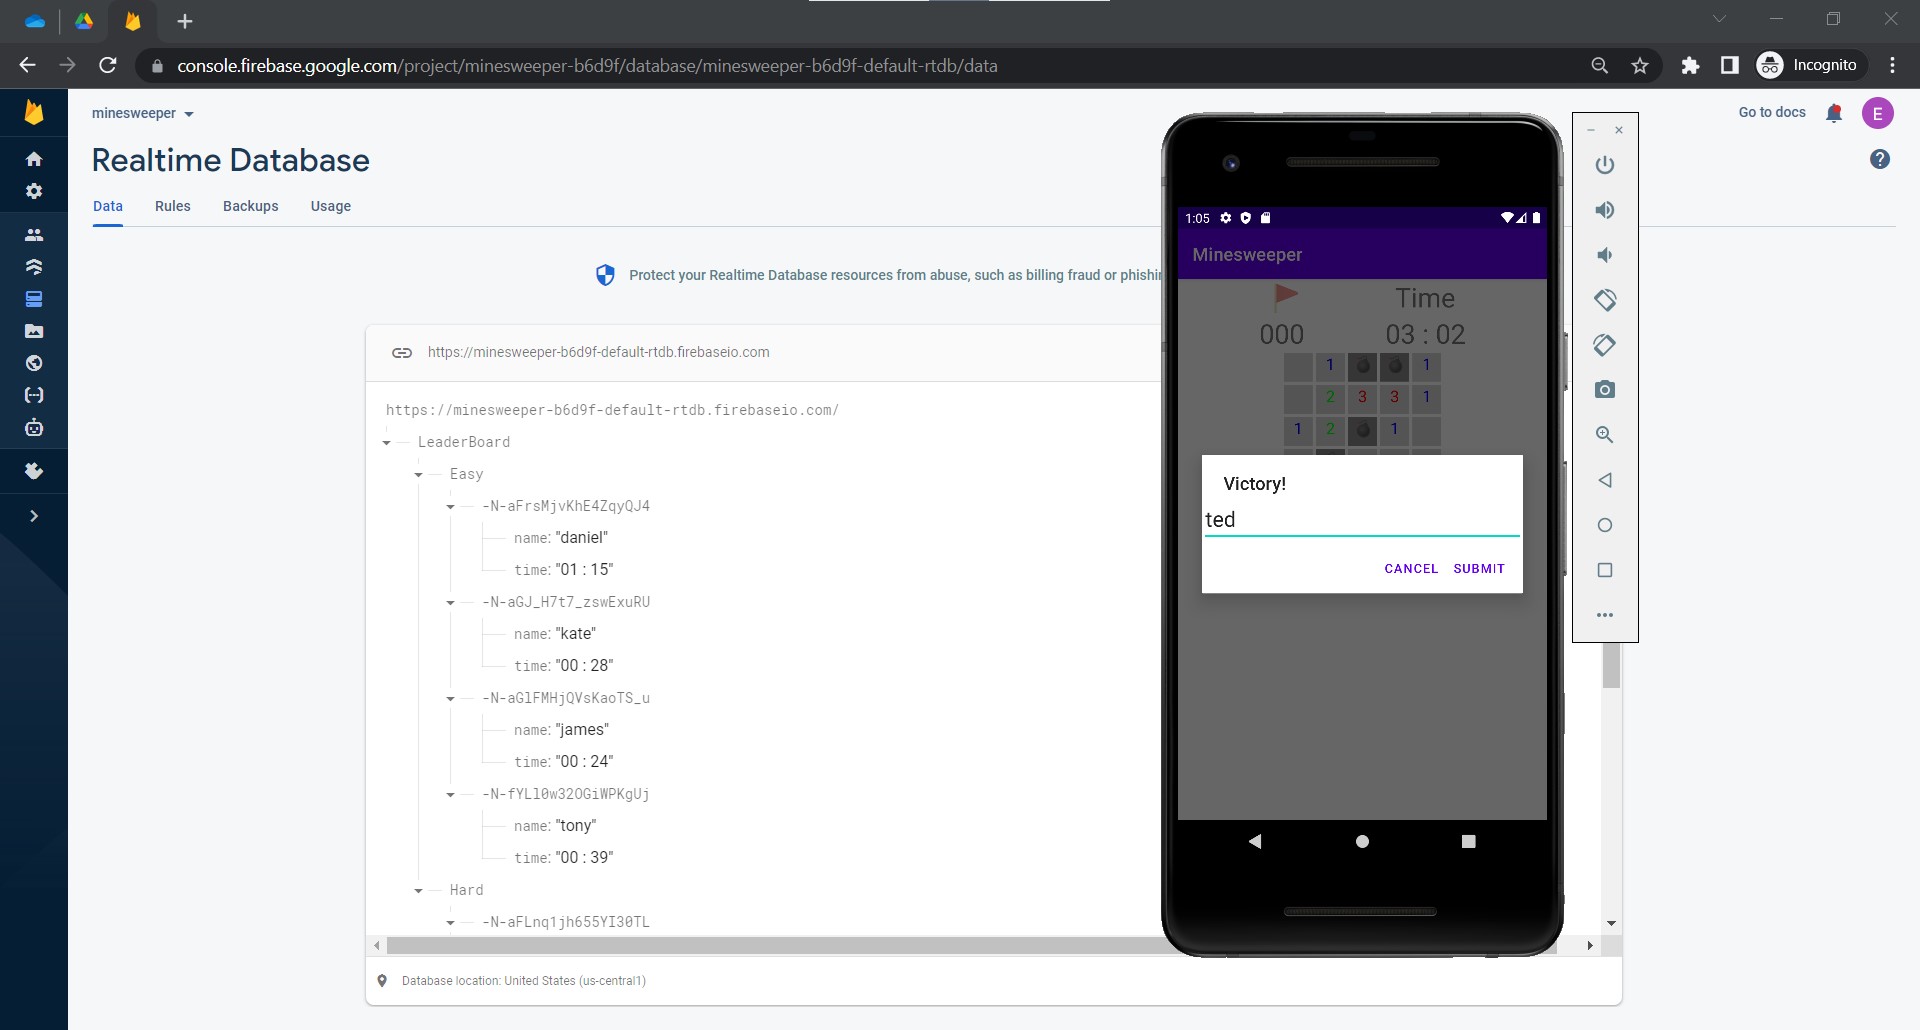Collapse the LeaderBoard node
The image size is (1920, 1030).
pyautogui.click(x=387, y=443)
